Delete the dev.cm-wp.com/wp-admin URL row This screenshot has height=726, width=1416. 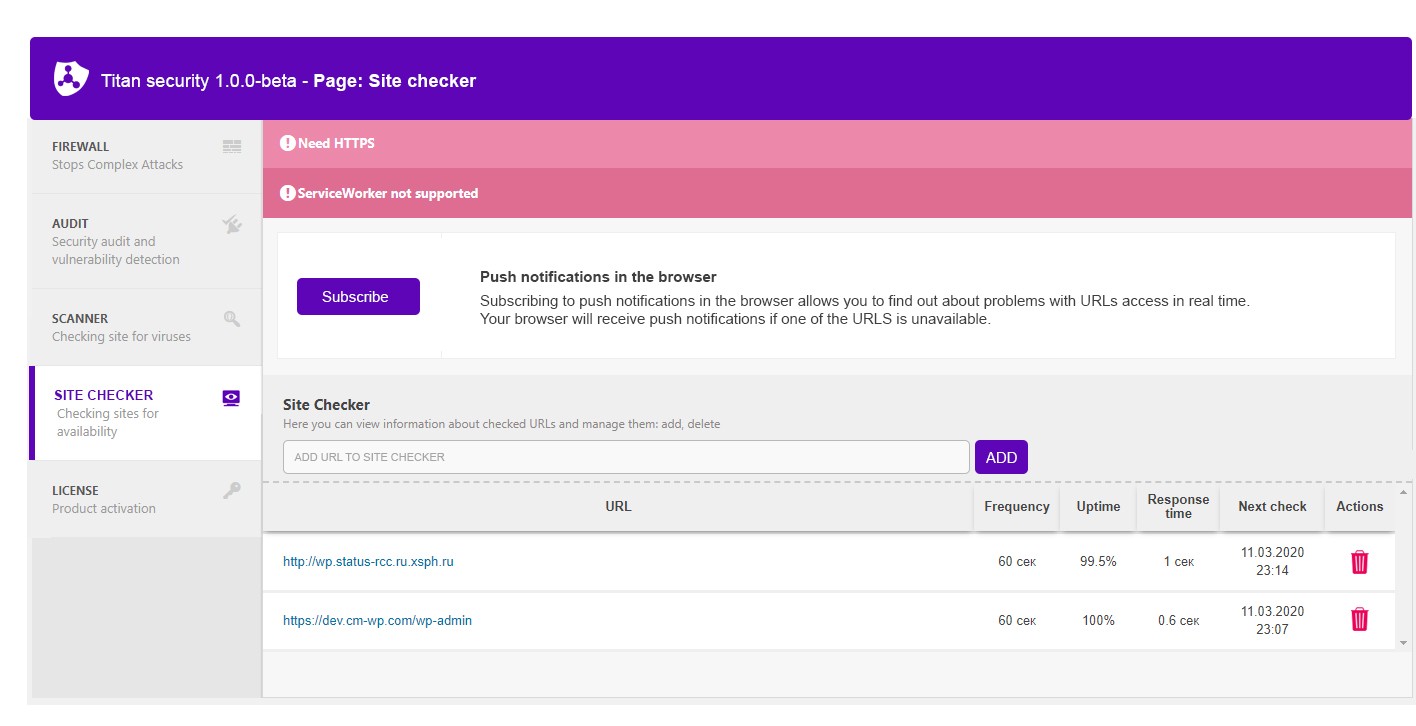click(1359, 620)
